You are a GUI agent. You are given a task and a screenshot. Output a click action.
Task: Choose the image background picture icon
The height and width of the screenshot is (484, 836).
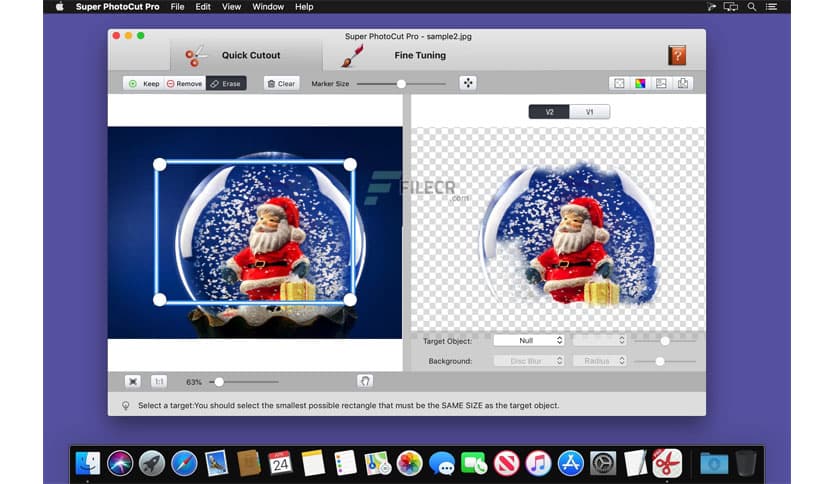point(661,84)
